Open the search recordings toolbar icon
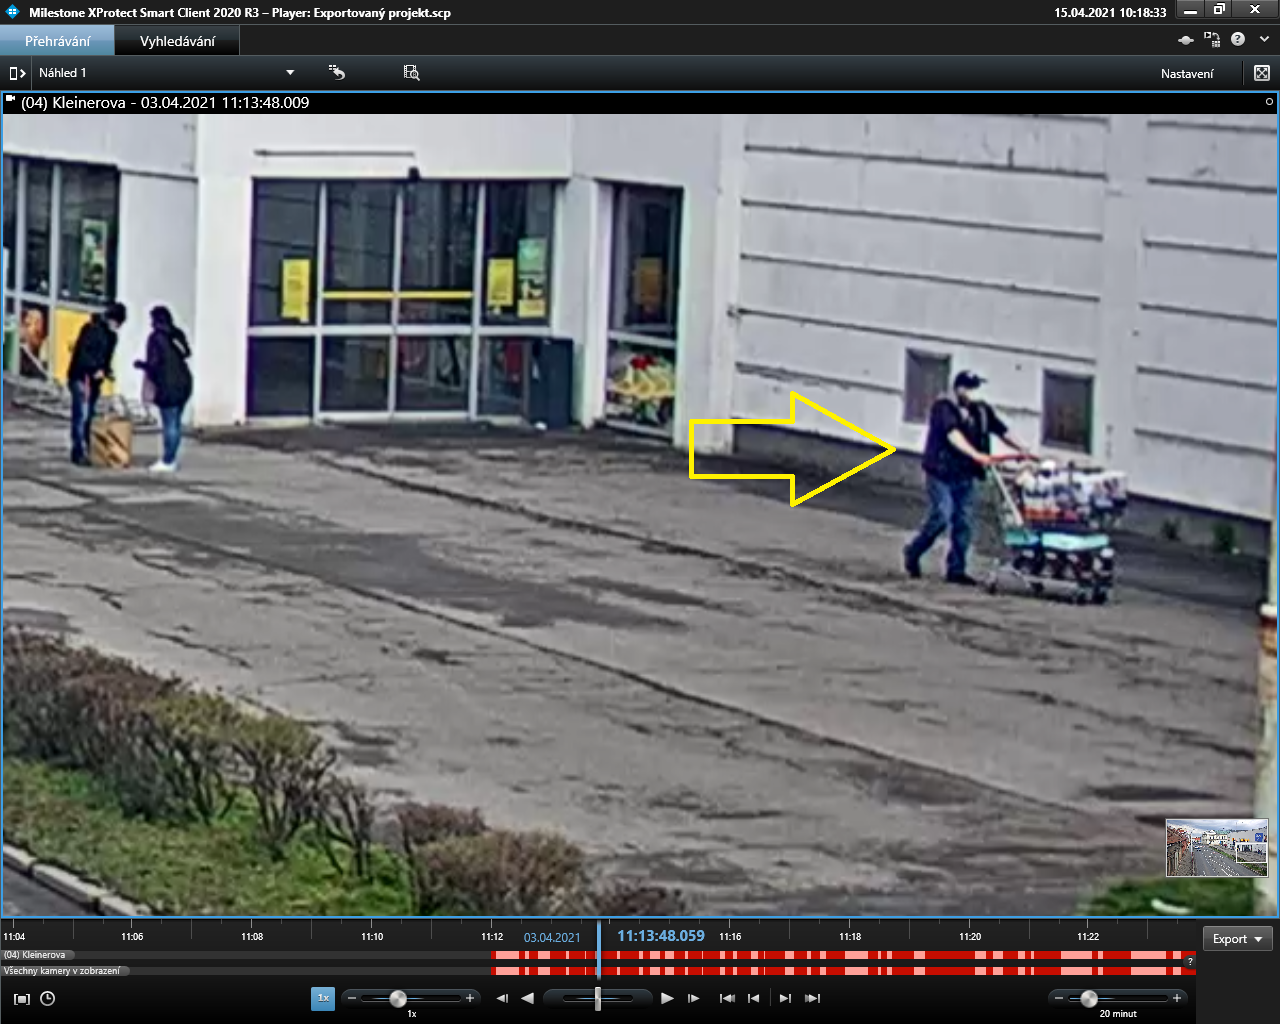 (411, 73)
